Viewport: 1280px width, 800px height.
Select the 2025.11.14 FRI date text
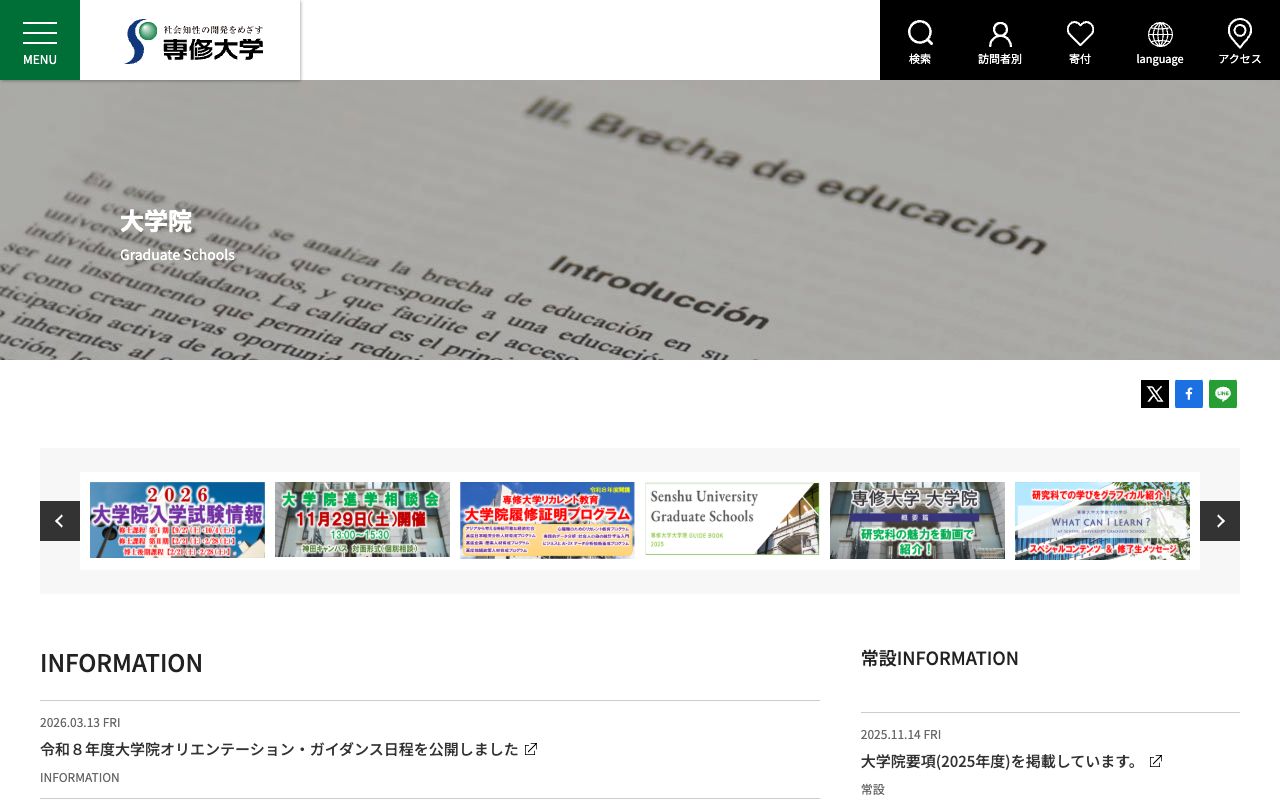901,734
